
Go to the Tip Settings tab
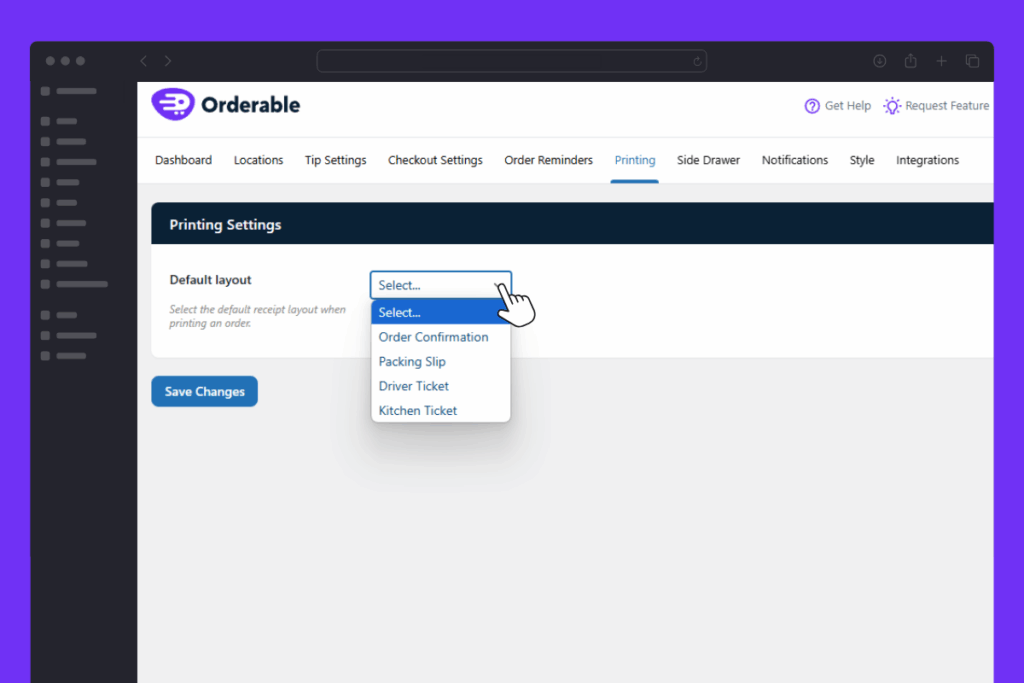pyautogui.click(x=335, y=160)
